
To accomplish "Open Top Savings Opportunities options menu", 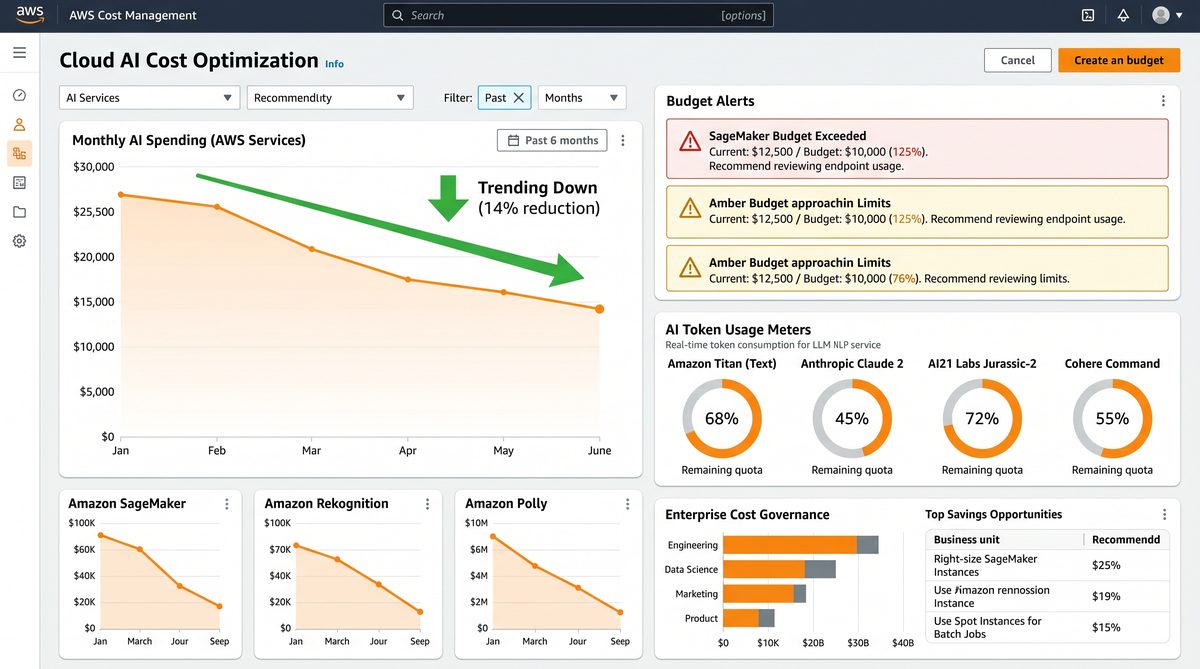I will [x=1164, y=515].
